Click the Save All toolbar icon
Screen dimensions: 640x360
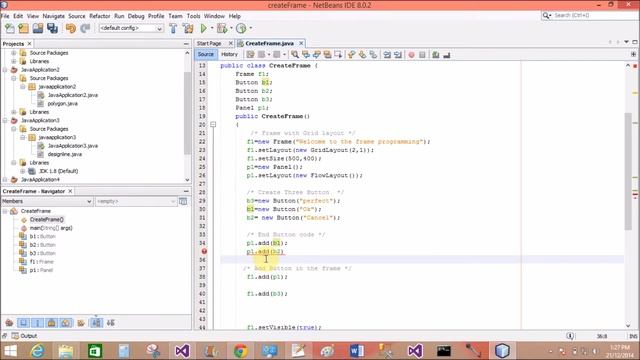[x=52, y=28]
